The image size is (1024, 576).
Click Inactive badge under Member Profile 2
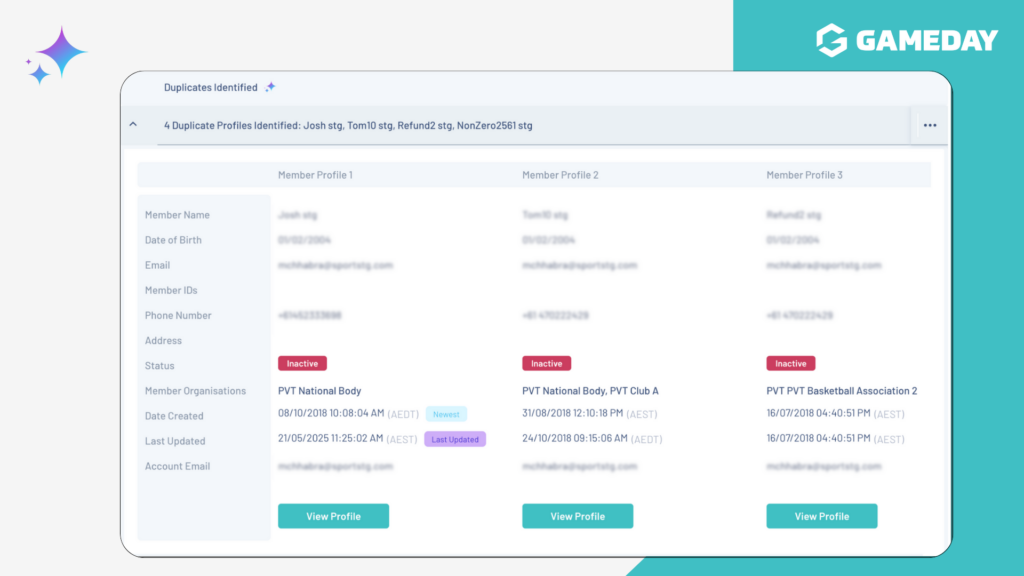[x=547, y=363]
